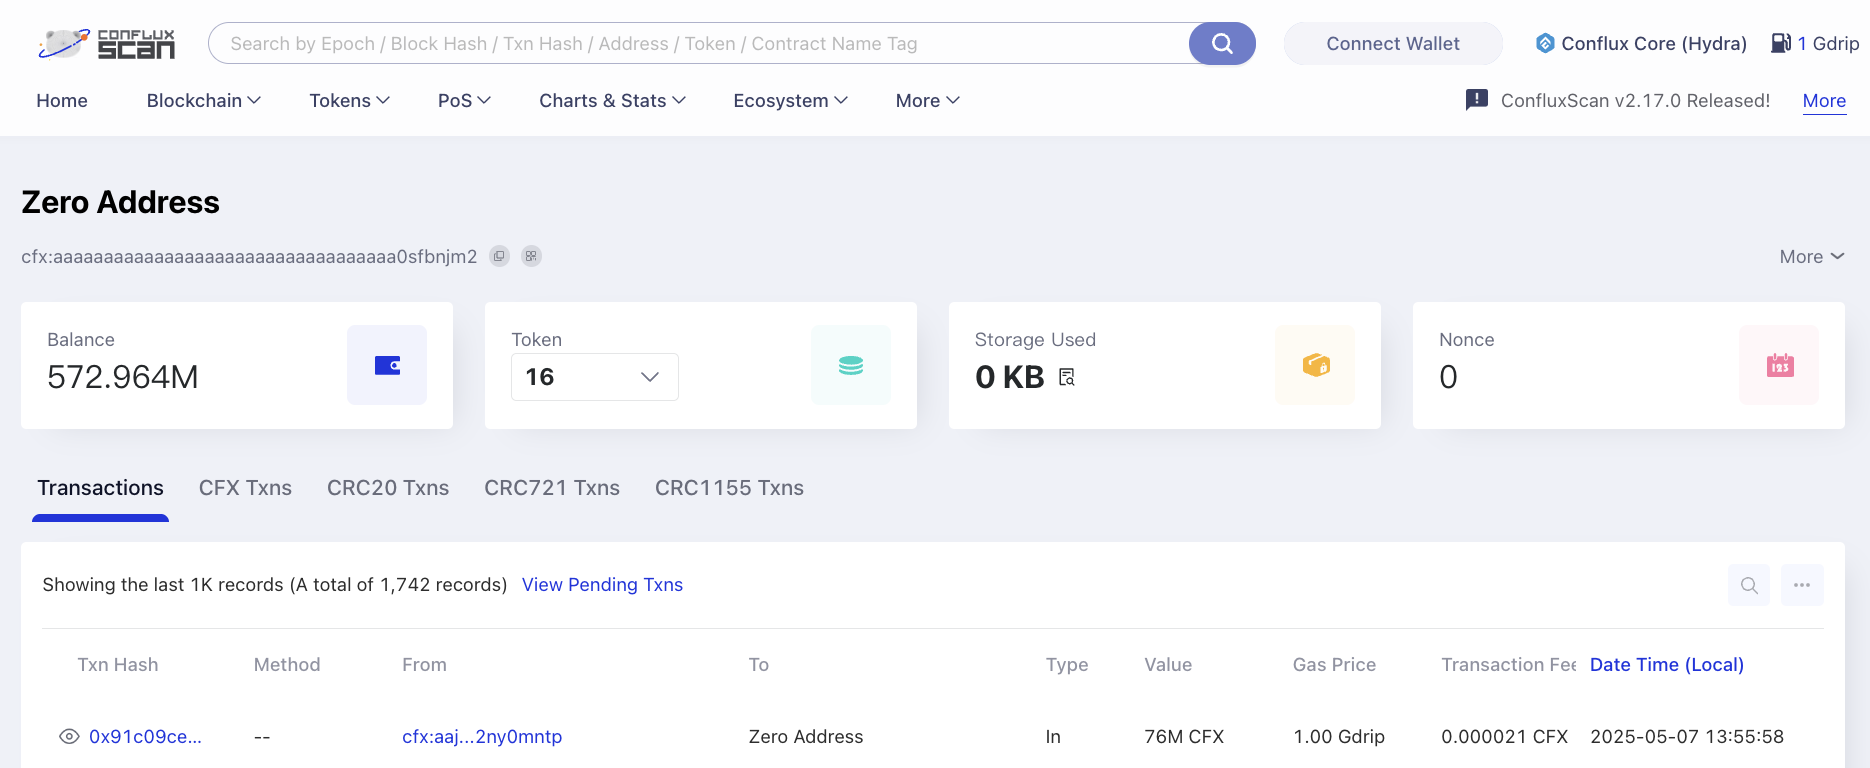The width and height of the screenshot is (1870, 768).
Task: Click the 1.00 Gdrip gas price cell
Action: pos(1339,737)
